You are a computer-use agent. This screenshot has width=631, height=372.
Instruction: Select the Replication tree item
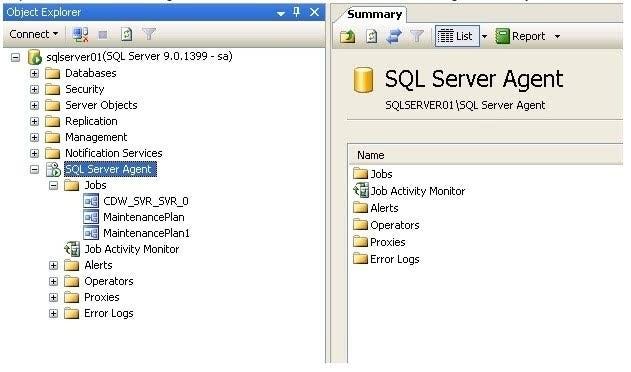point(91,121)
